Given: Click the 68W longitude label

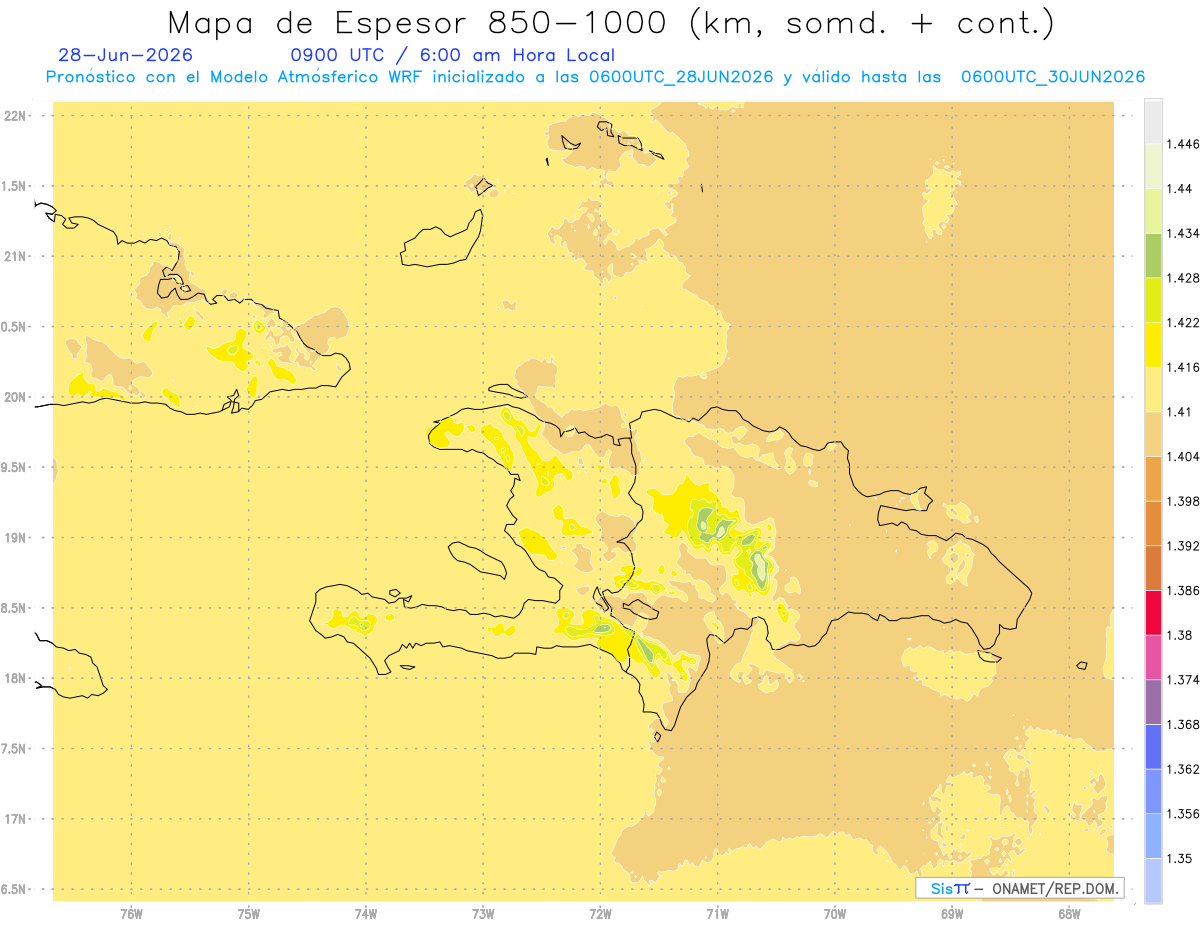Looking at the screenshot, I should [1069, 913].
